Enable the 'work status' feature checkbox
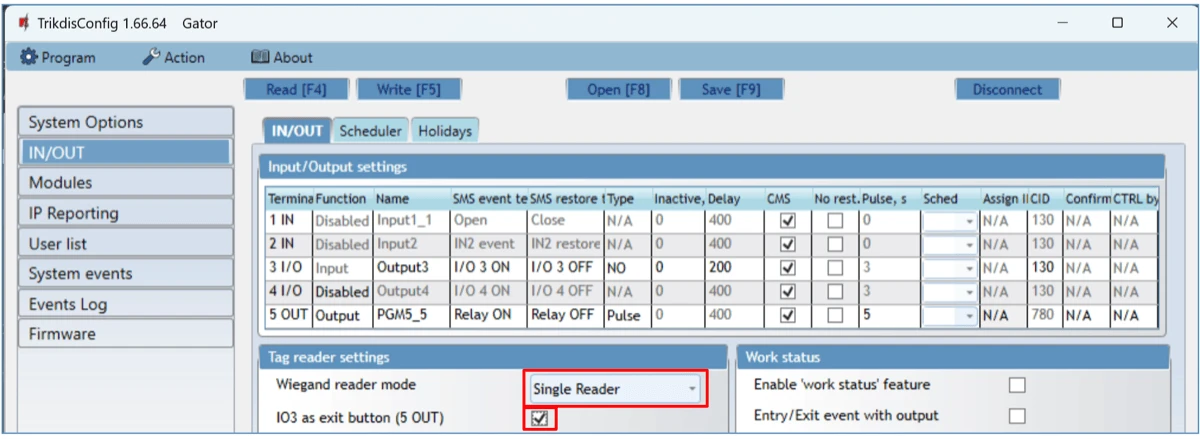This screenshot has width=1200, height=439. [1016, 385]
